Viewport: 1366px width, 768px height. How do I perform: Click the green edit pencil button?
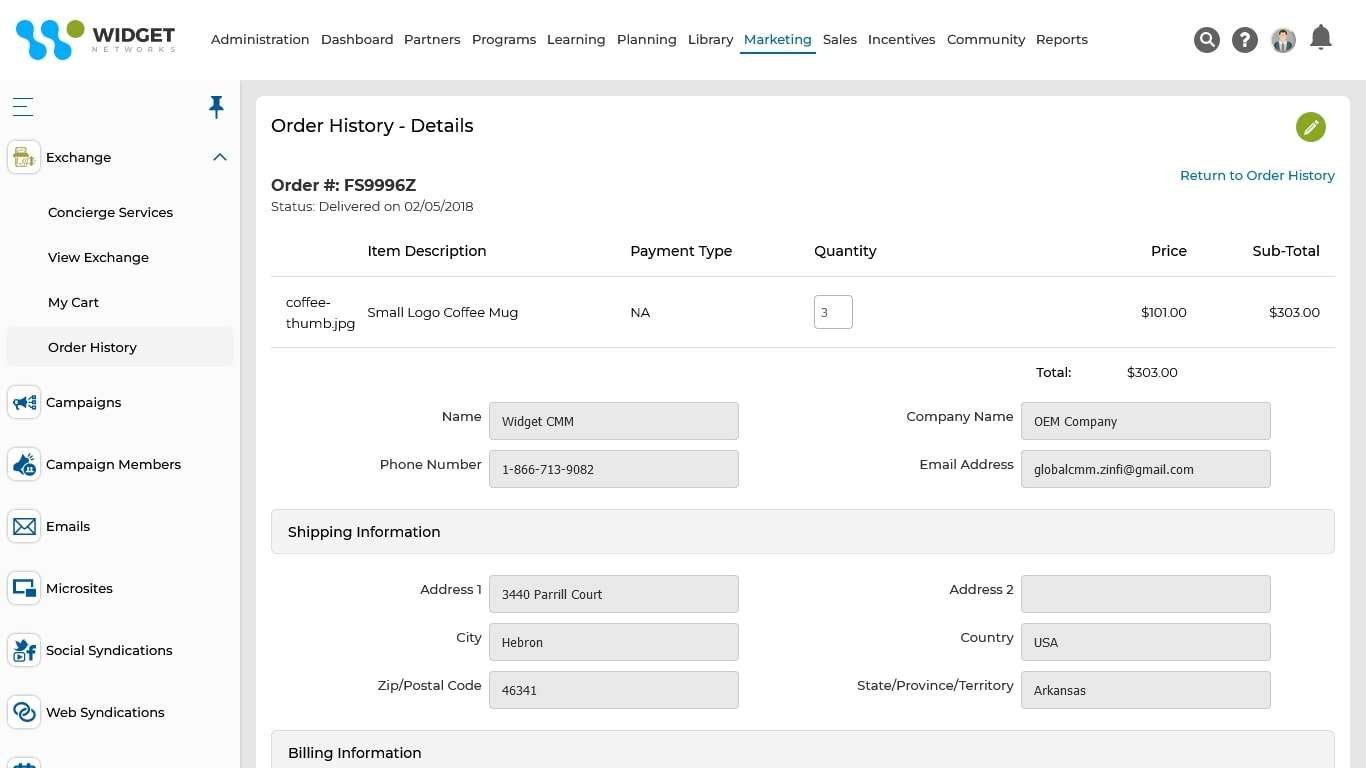pos(1311,127)
